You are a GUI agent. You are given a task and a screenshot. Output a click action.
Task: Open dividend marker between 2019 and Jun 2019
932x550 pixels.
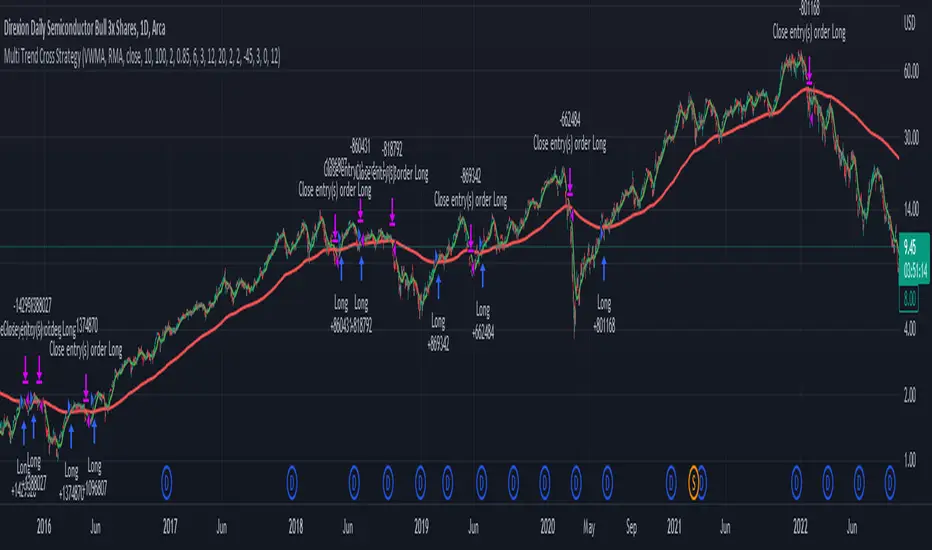[448, 483]
